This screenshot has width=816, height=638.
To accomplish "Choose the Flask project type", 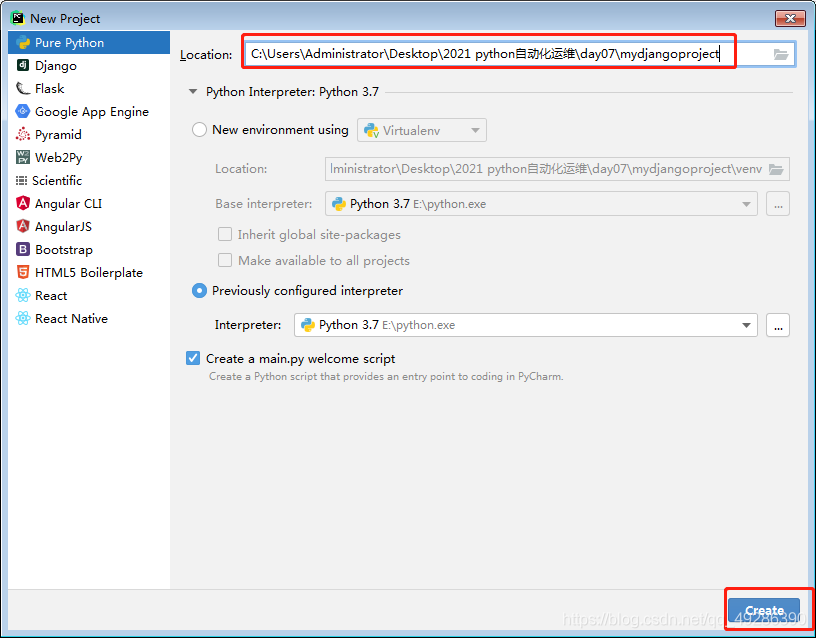I will [88, 88].
